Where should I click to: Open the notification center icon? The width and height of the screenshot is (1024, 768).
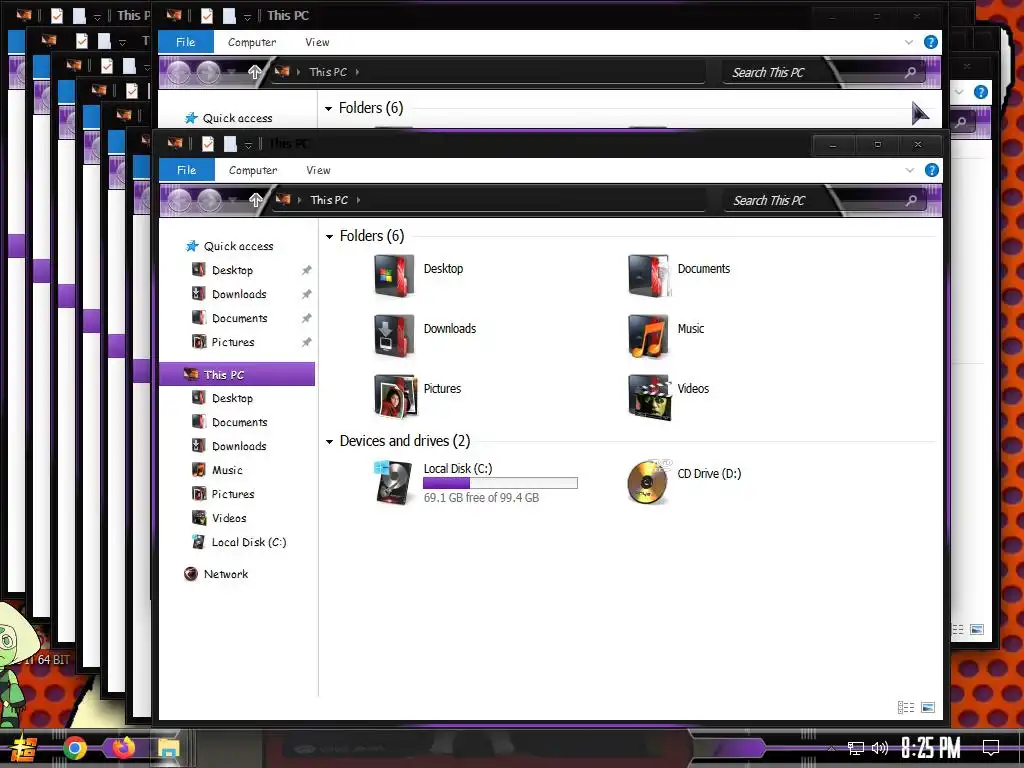pyautogui.click(x=991, y=748)
